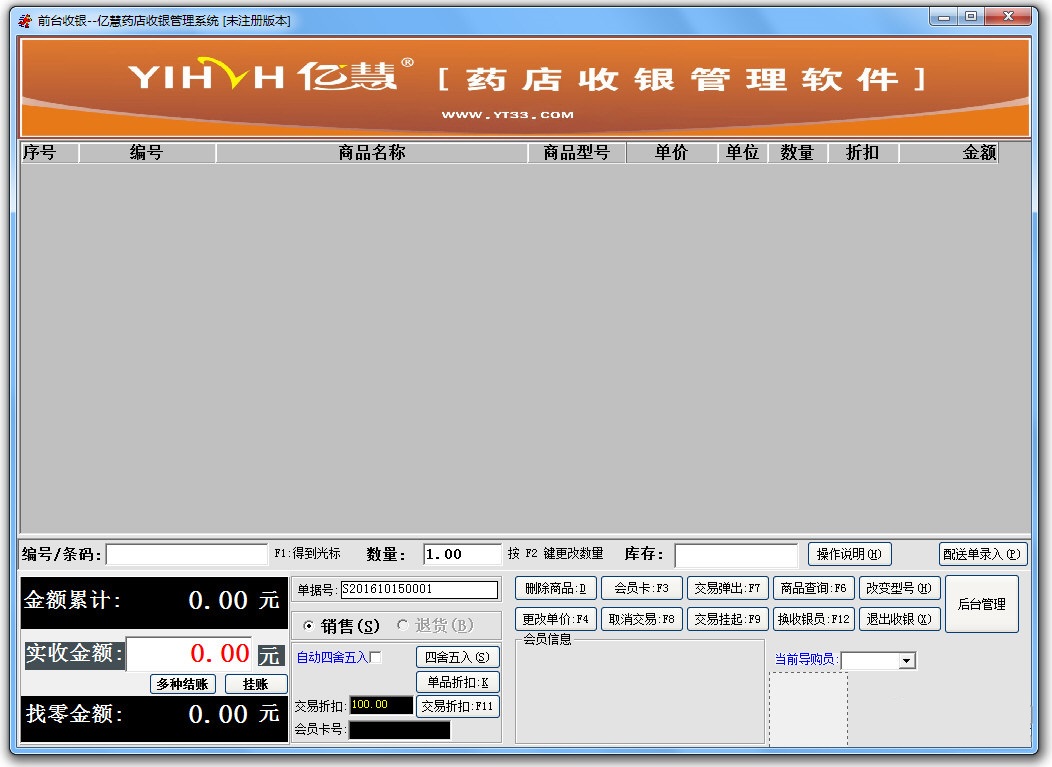The image size is (1052, 767).
Task: Click 交易挂起:F9 button
Action: (727, 619)
